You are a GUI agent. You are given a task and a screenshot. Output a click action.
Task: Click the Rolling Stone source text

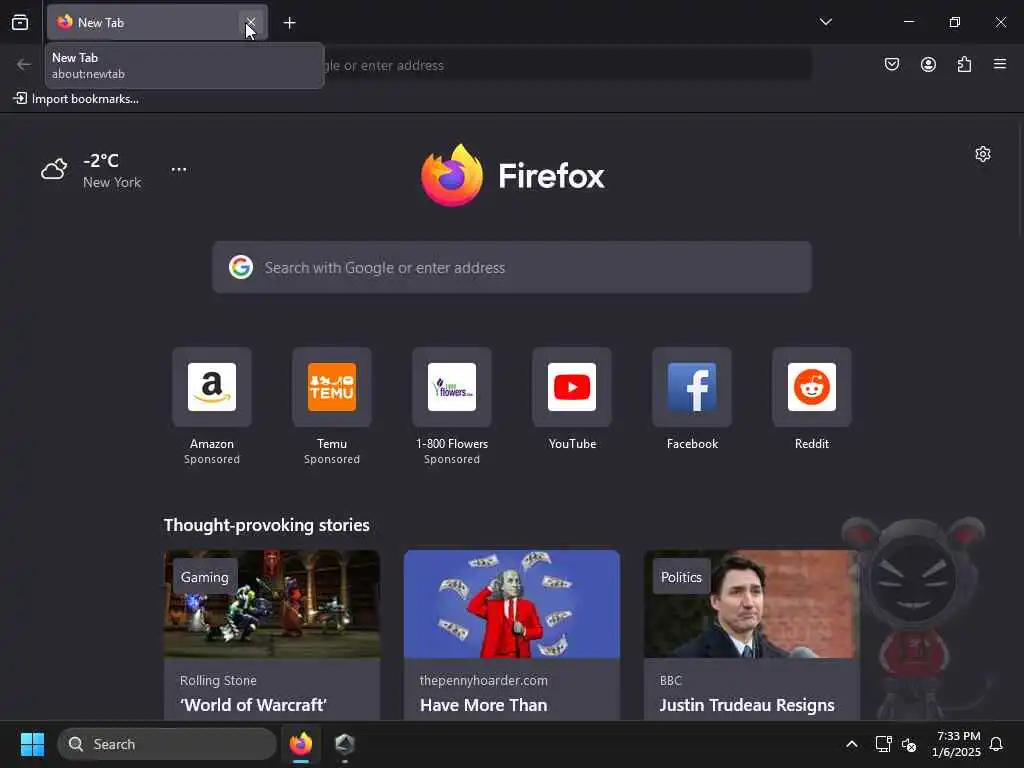click(218, 680)
